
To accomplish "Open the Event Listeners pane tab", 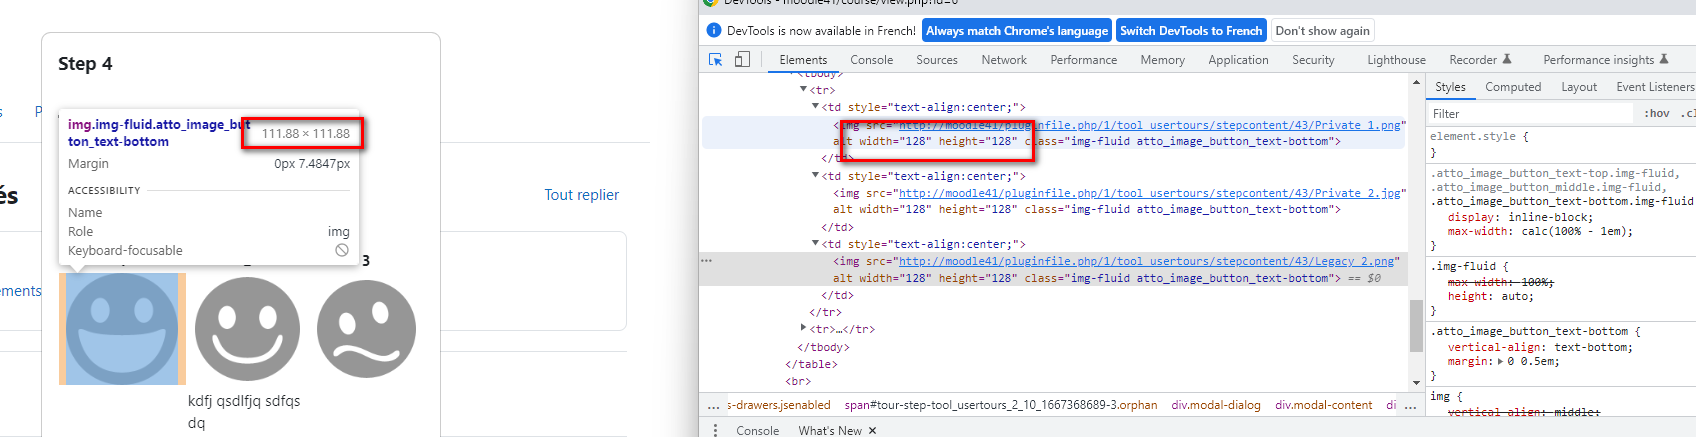I will (x=1655, y=87).
